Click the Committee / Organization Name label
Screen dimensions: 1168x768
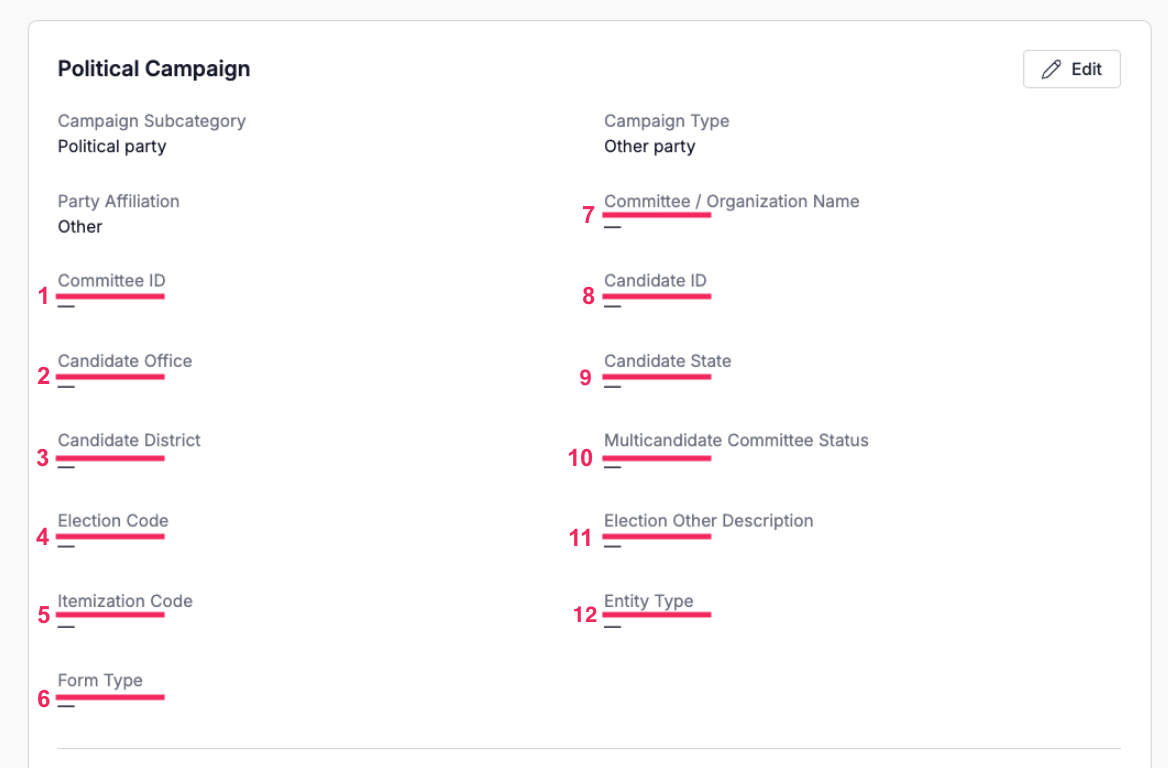731,201
